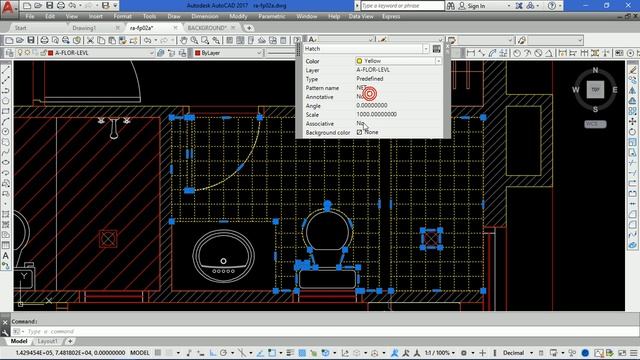640x360 pixels.
Task: Add a new layout with plus button
Action: point(70,341)
